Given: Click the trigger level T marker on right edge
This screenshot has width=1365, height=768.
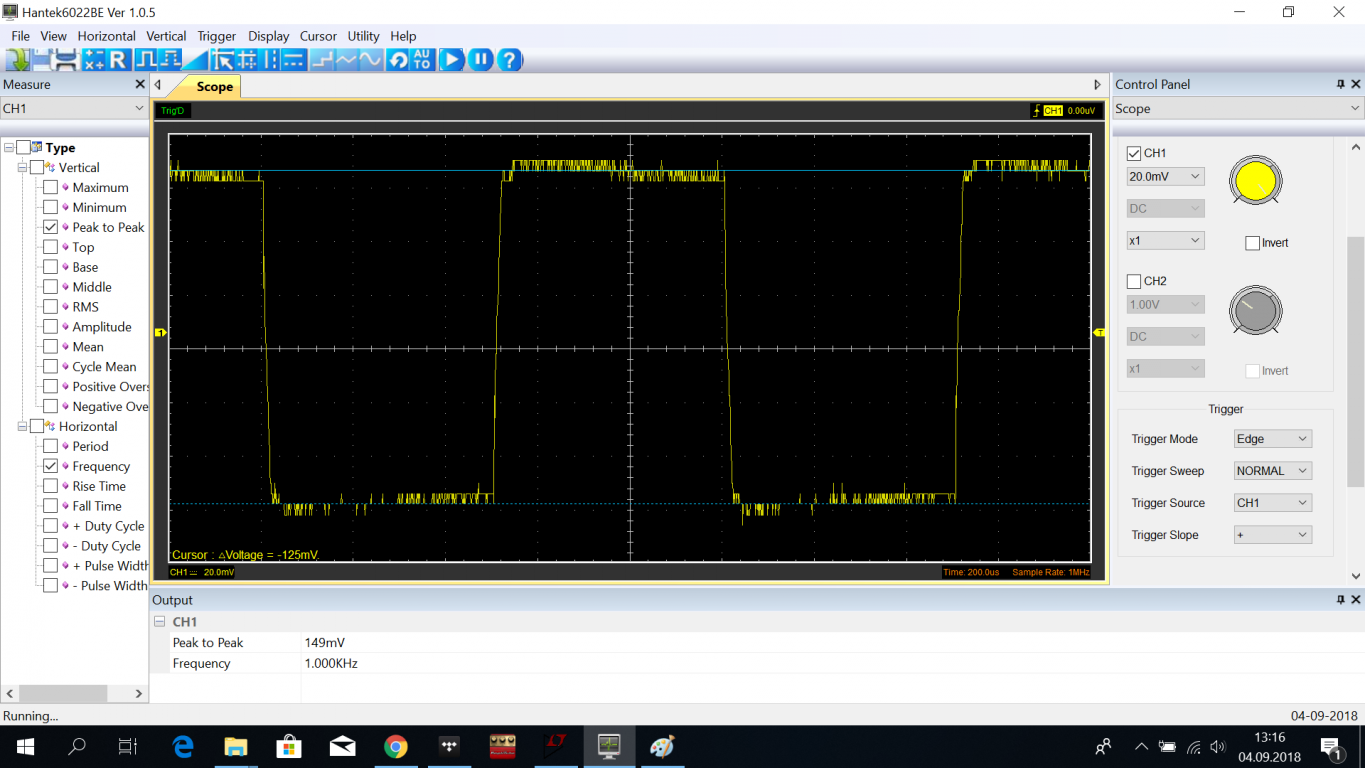Looking at the screenshot, I should (1099, 332).
